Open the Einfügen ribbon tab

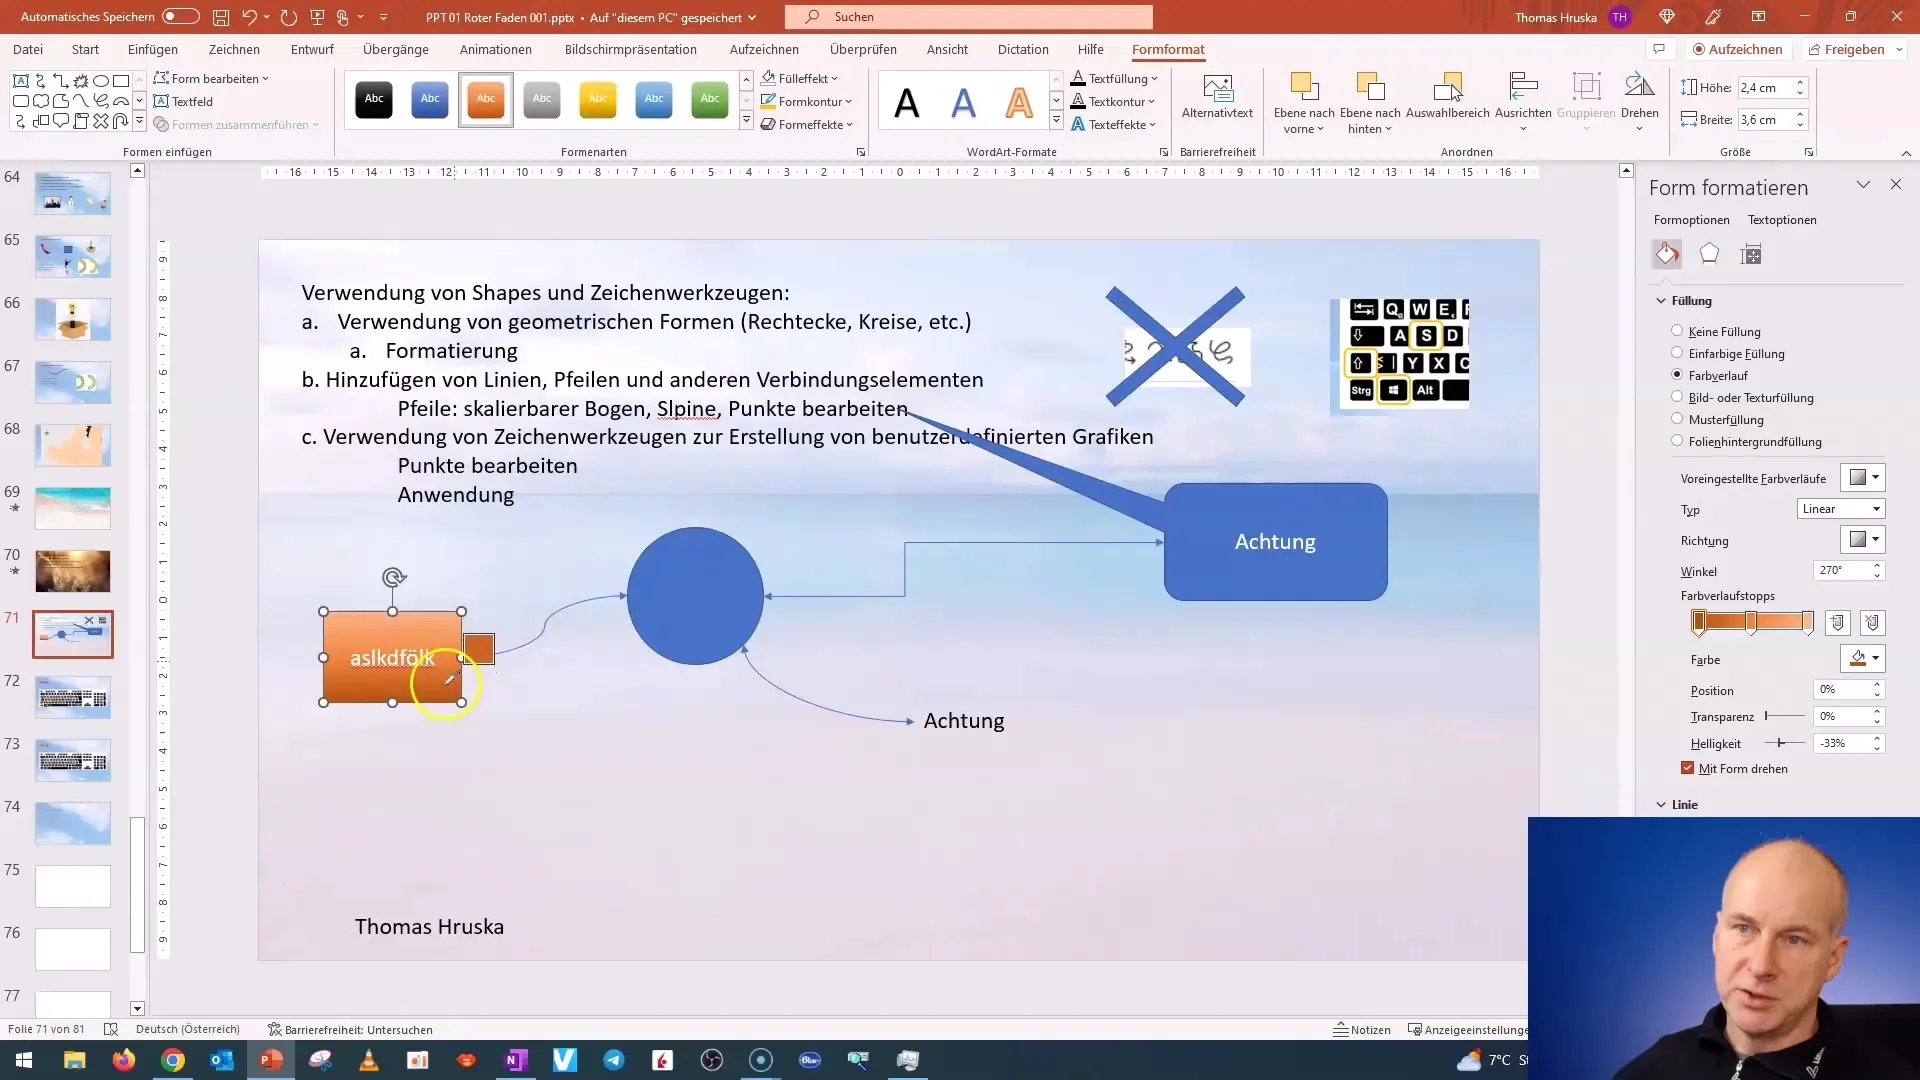point(153,49)
